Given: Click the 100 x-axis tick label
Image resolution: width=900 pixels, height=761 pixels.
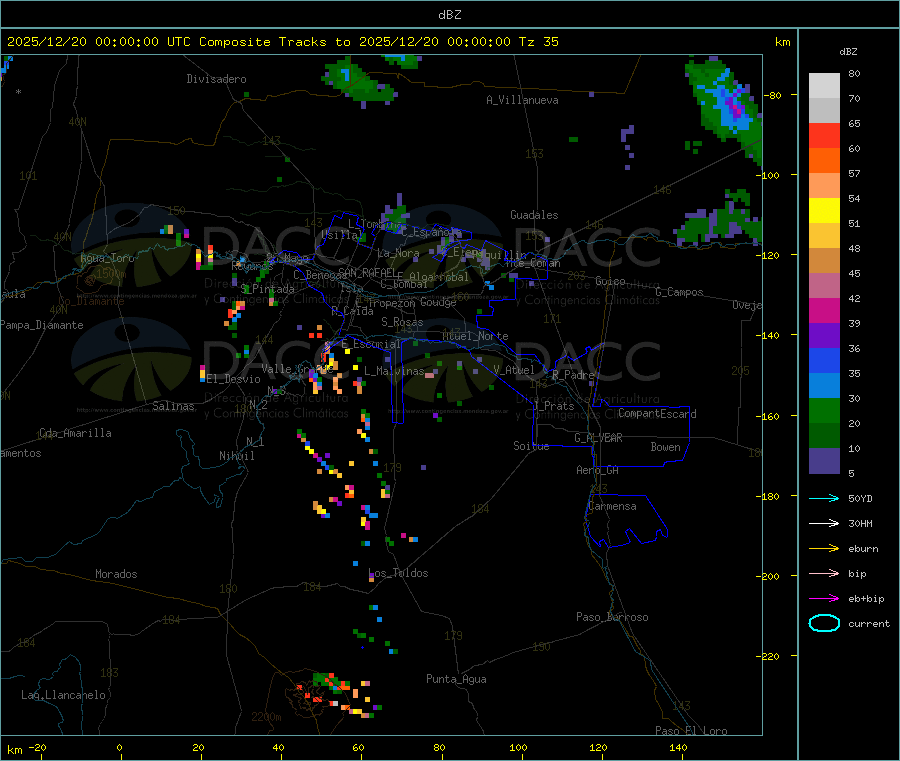Looking at the screenshot, I should (x=518, y=747).
